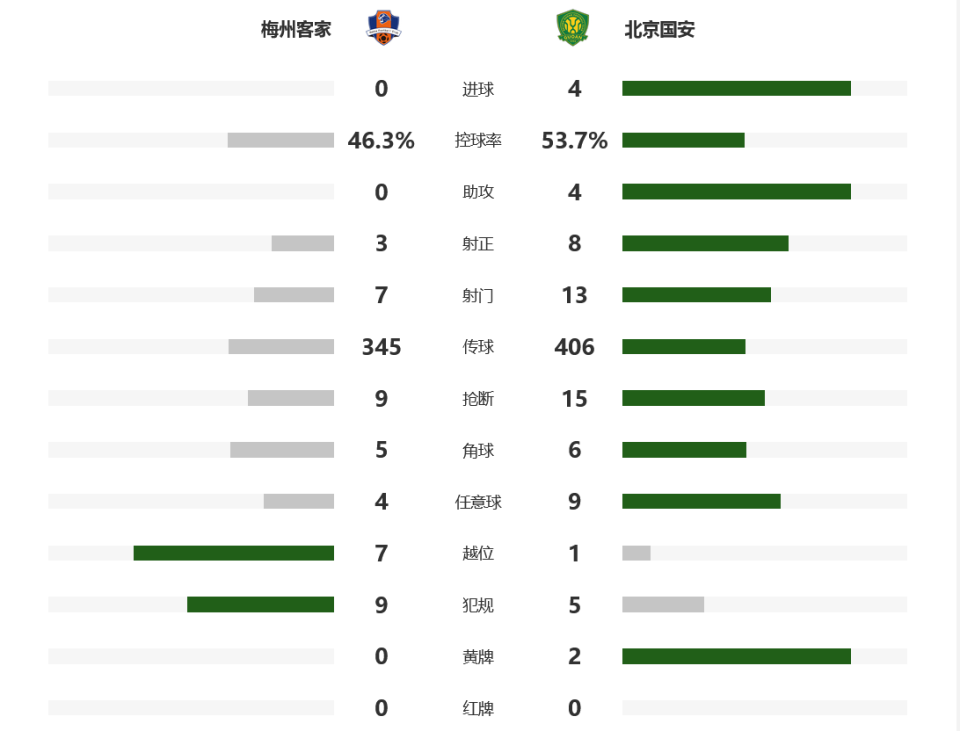Image resolution: width=960 pixels, height=731 pixels.
Task: Click 北京国安's green 黄牌 bar
Action: click(737, 656)
